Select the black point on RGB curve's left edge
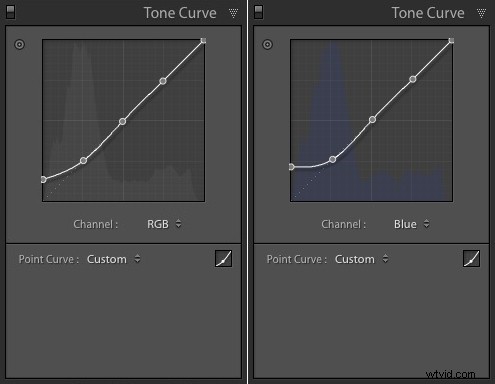 (43, 180)
